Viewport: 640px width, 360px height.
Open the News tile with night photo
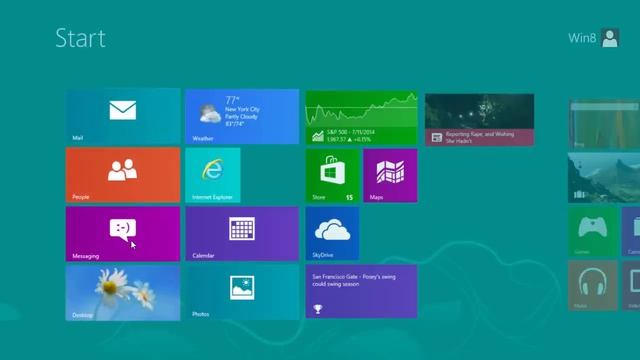click(x=479, y=120)
